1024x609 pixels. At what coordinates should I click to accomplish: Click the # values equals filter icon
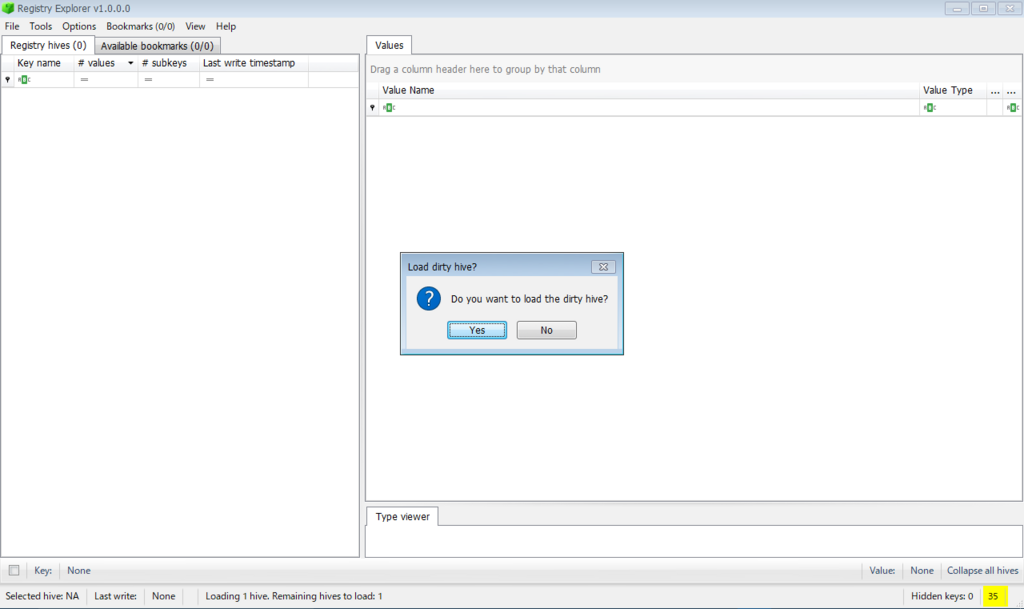click(x=84, y=80)
